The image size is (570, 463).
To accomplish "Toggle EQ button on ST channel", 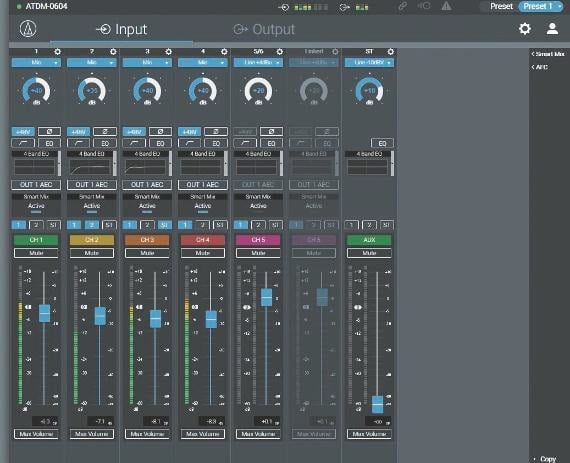I will coord(382,143).
